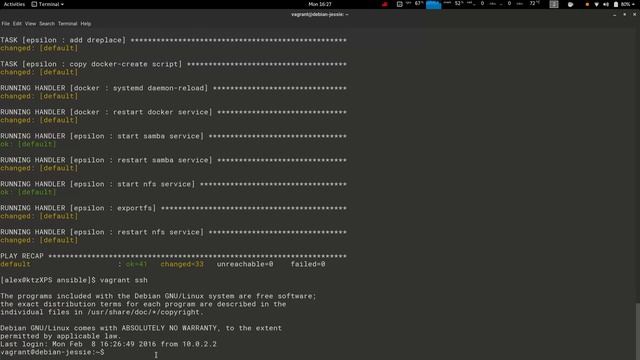Expand the Terminal app menu dropdown

click(48, 4)
